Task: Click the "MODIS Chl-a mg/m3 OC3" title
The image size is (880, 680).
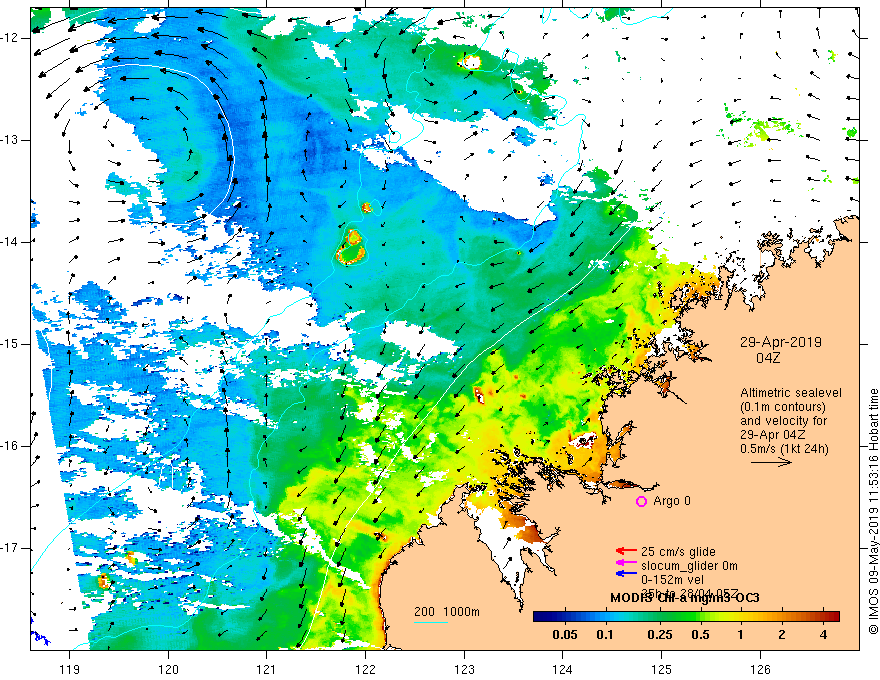Action: [x=685, y=598]
